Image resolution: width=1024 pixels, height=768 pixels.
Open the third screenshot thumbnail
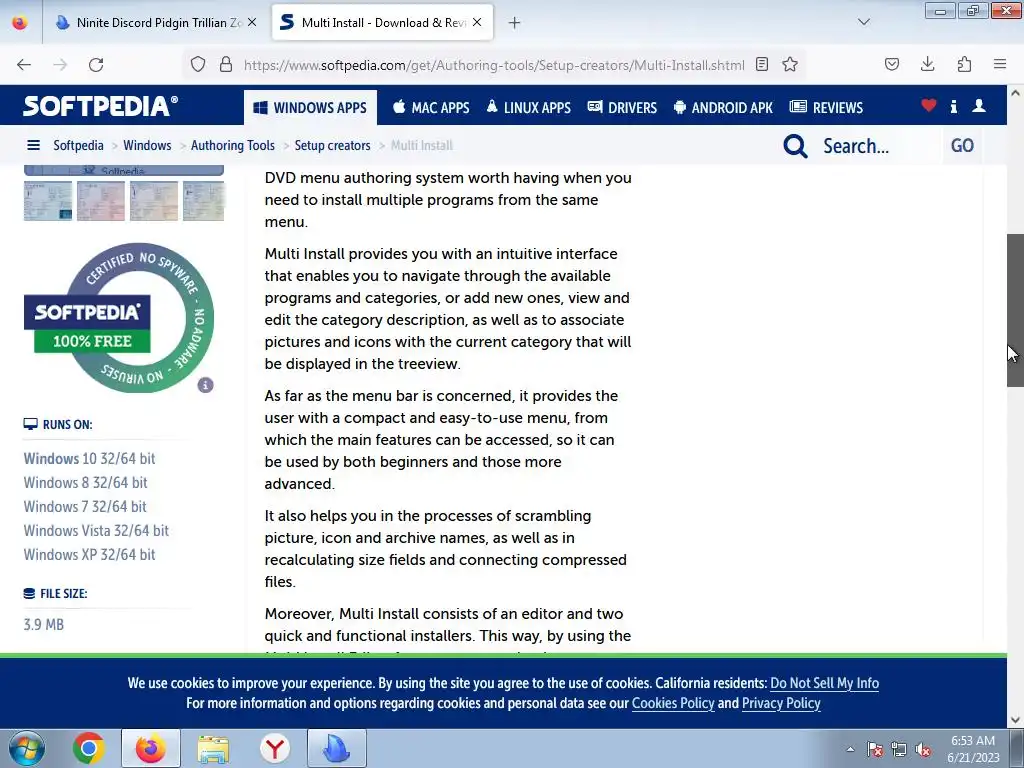[153, 200]
